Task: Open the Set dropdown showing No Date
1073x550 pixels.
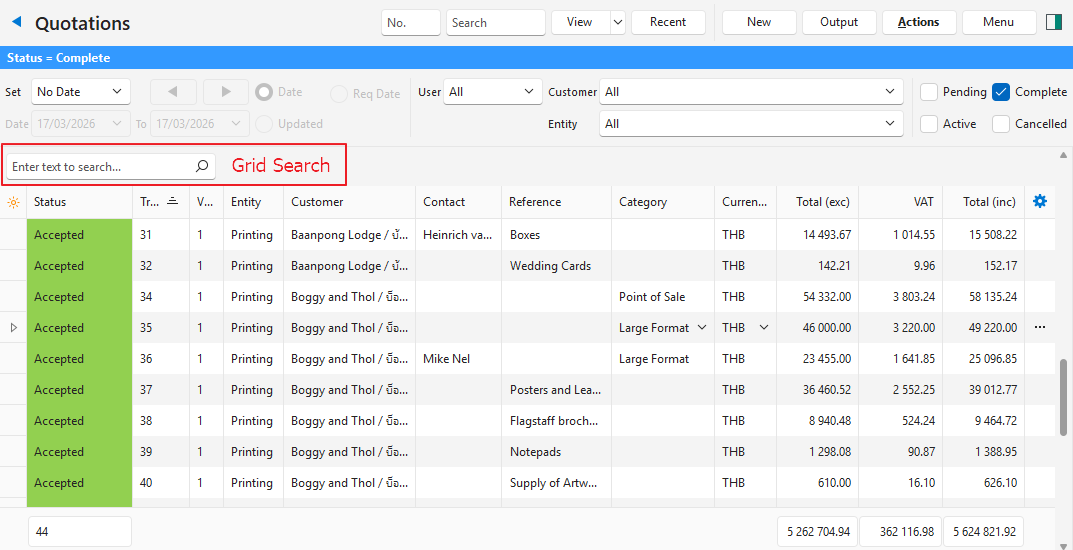Action: click(80, 92)
